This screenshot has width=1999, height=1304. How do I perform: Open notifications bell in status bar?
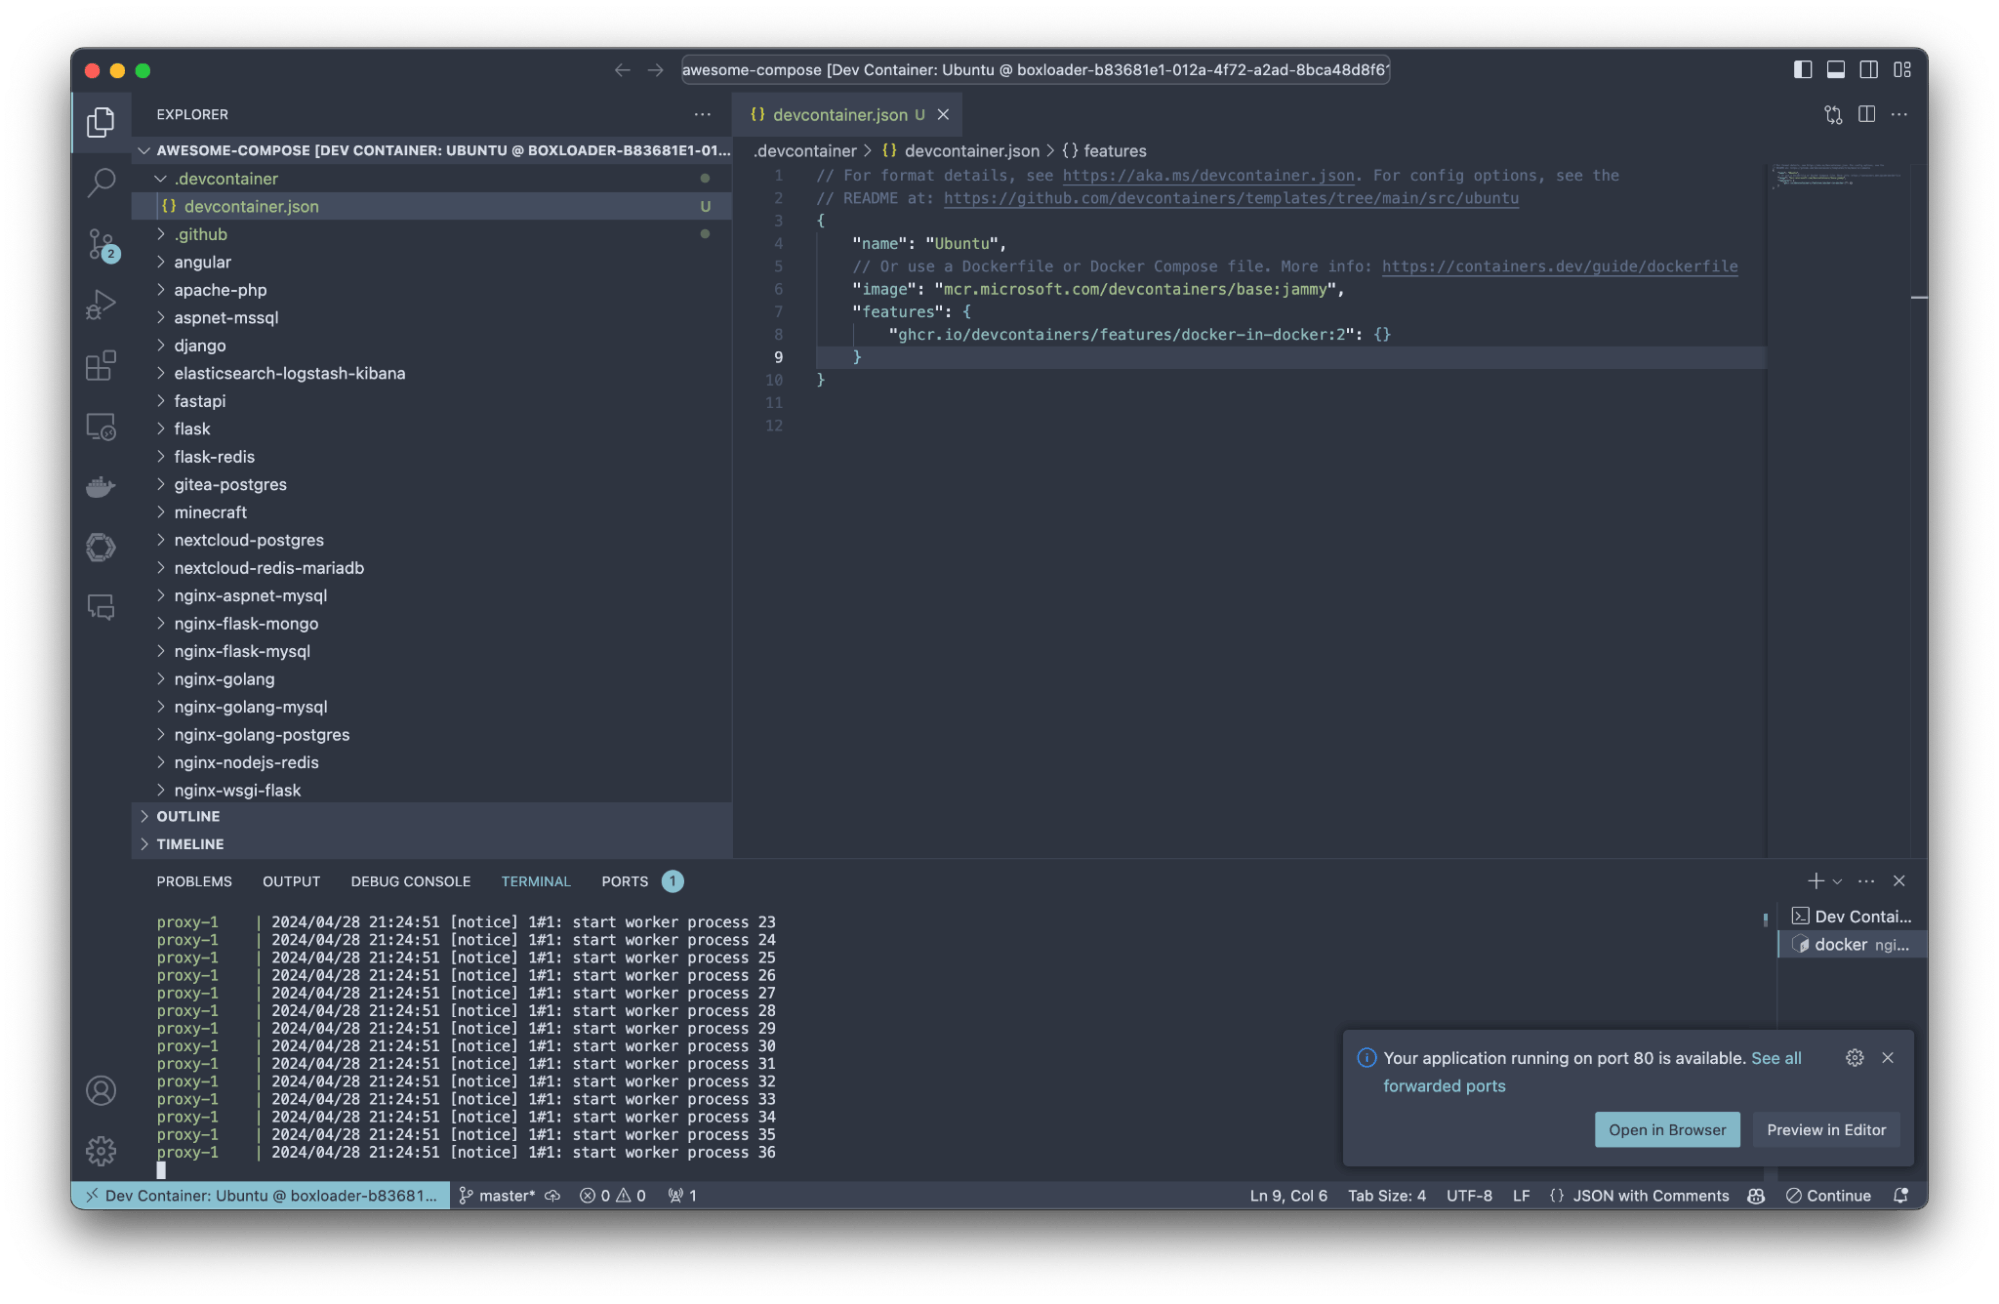pos(1901,1196)
